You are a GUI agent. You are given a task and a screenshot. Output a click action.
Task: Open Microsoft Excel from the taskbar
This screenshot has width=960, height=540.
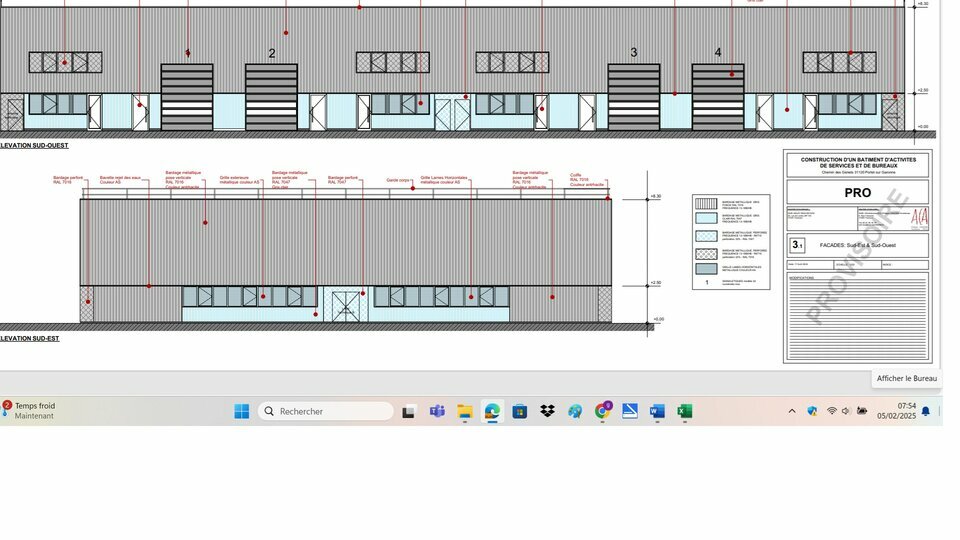pos(684,411)
